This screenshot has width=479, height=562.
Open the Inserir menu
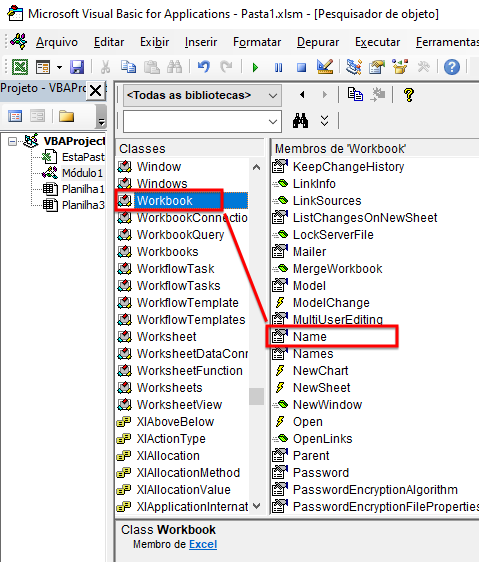pyautogui.click(x=201, y=42)
